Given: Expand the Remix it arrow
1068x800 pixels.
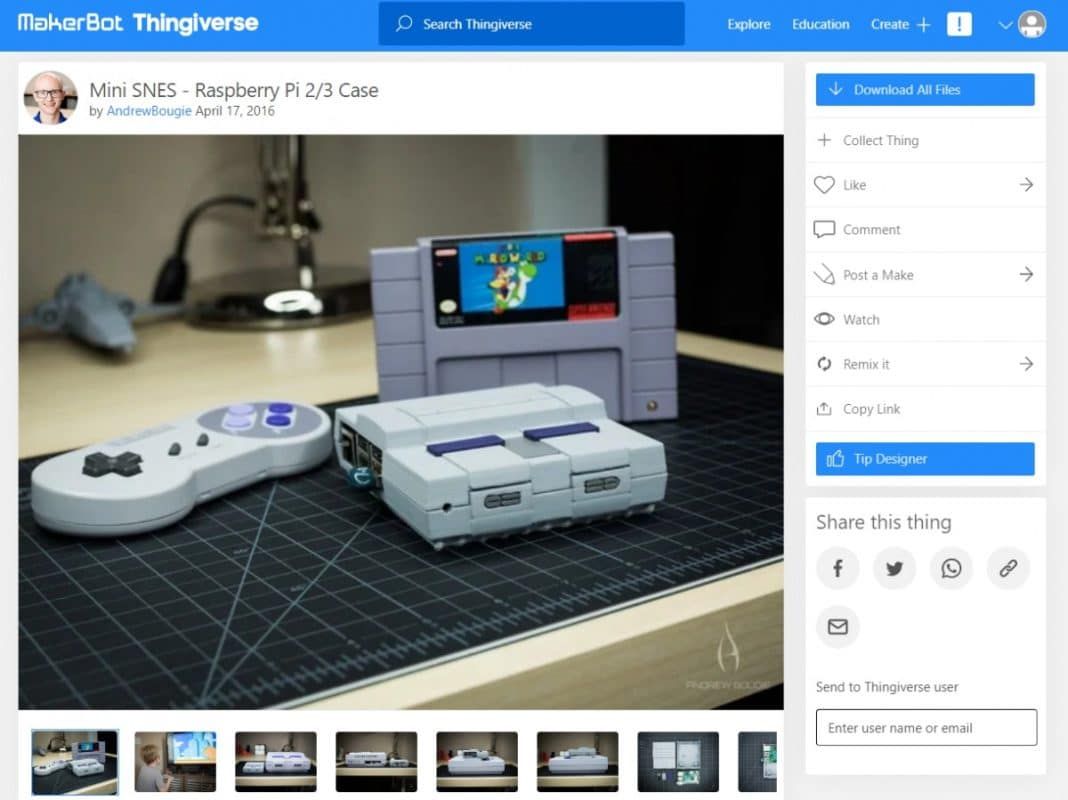Looking at the screenshot, I should (1026, 364).
